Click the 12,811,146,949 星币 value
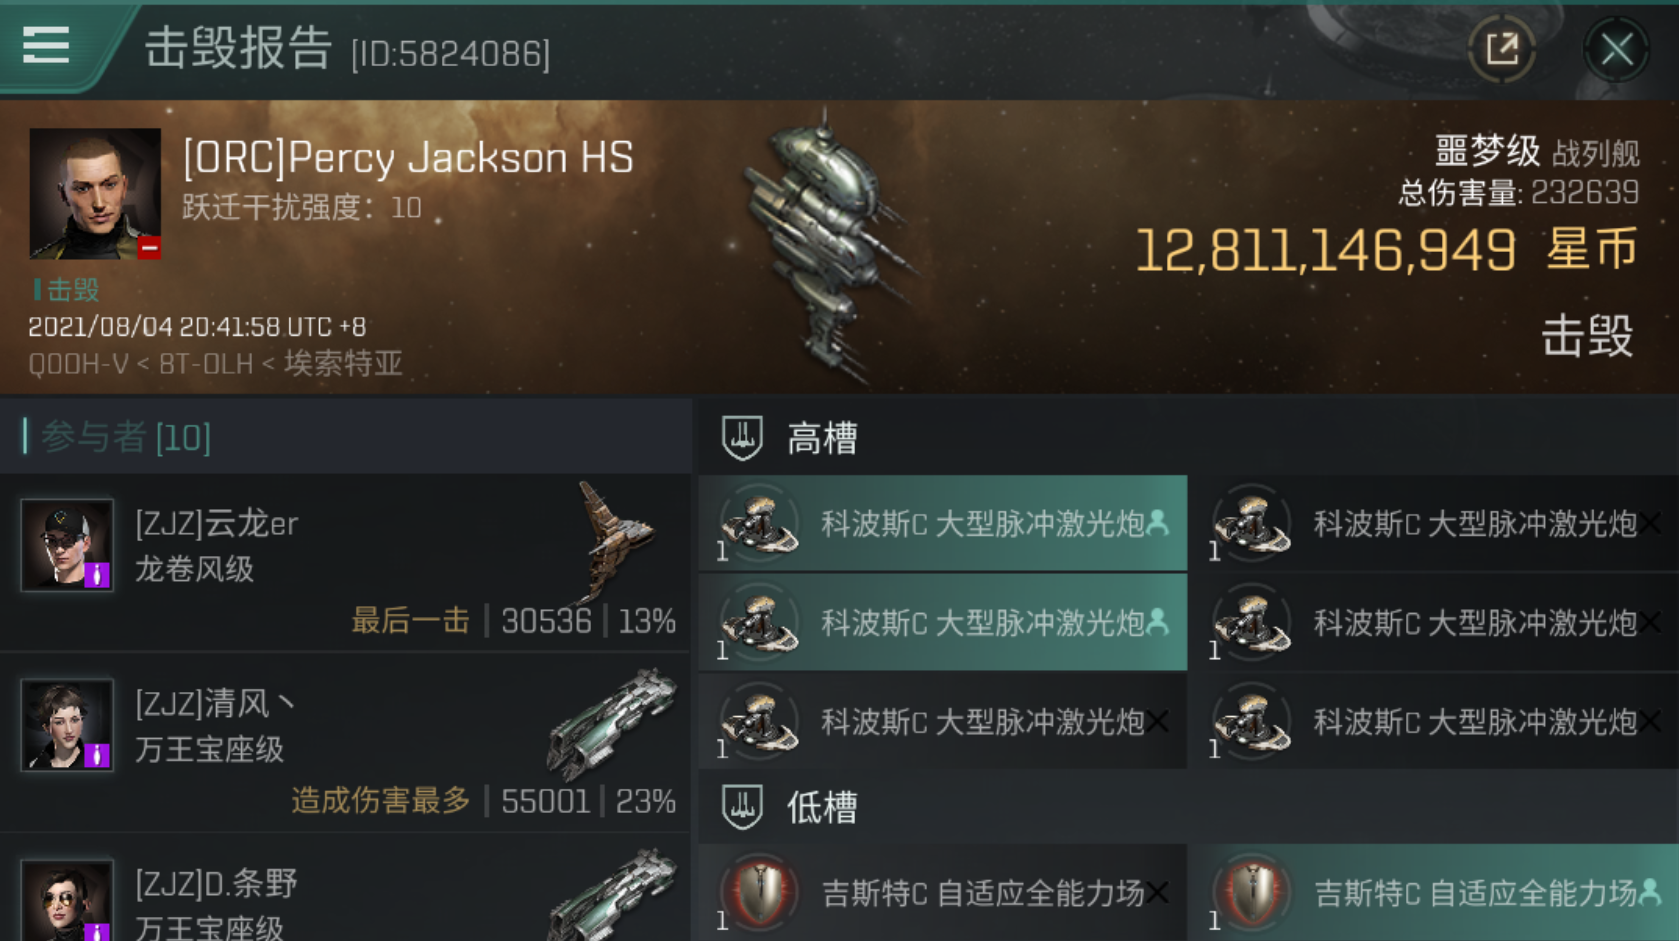The width and height of the screenshot is (1679, 941). click(1387, 250)
